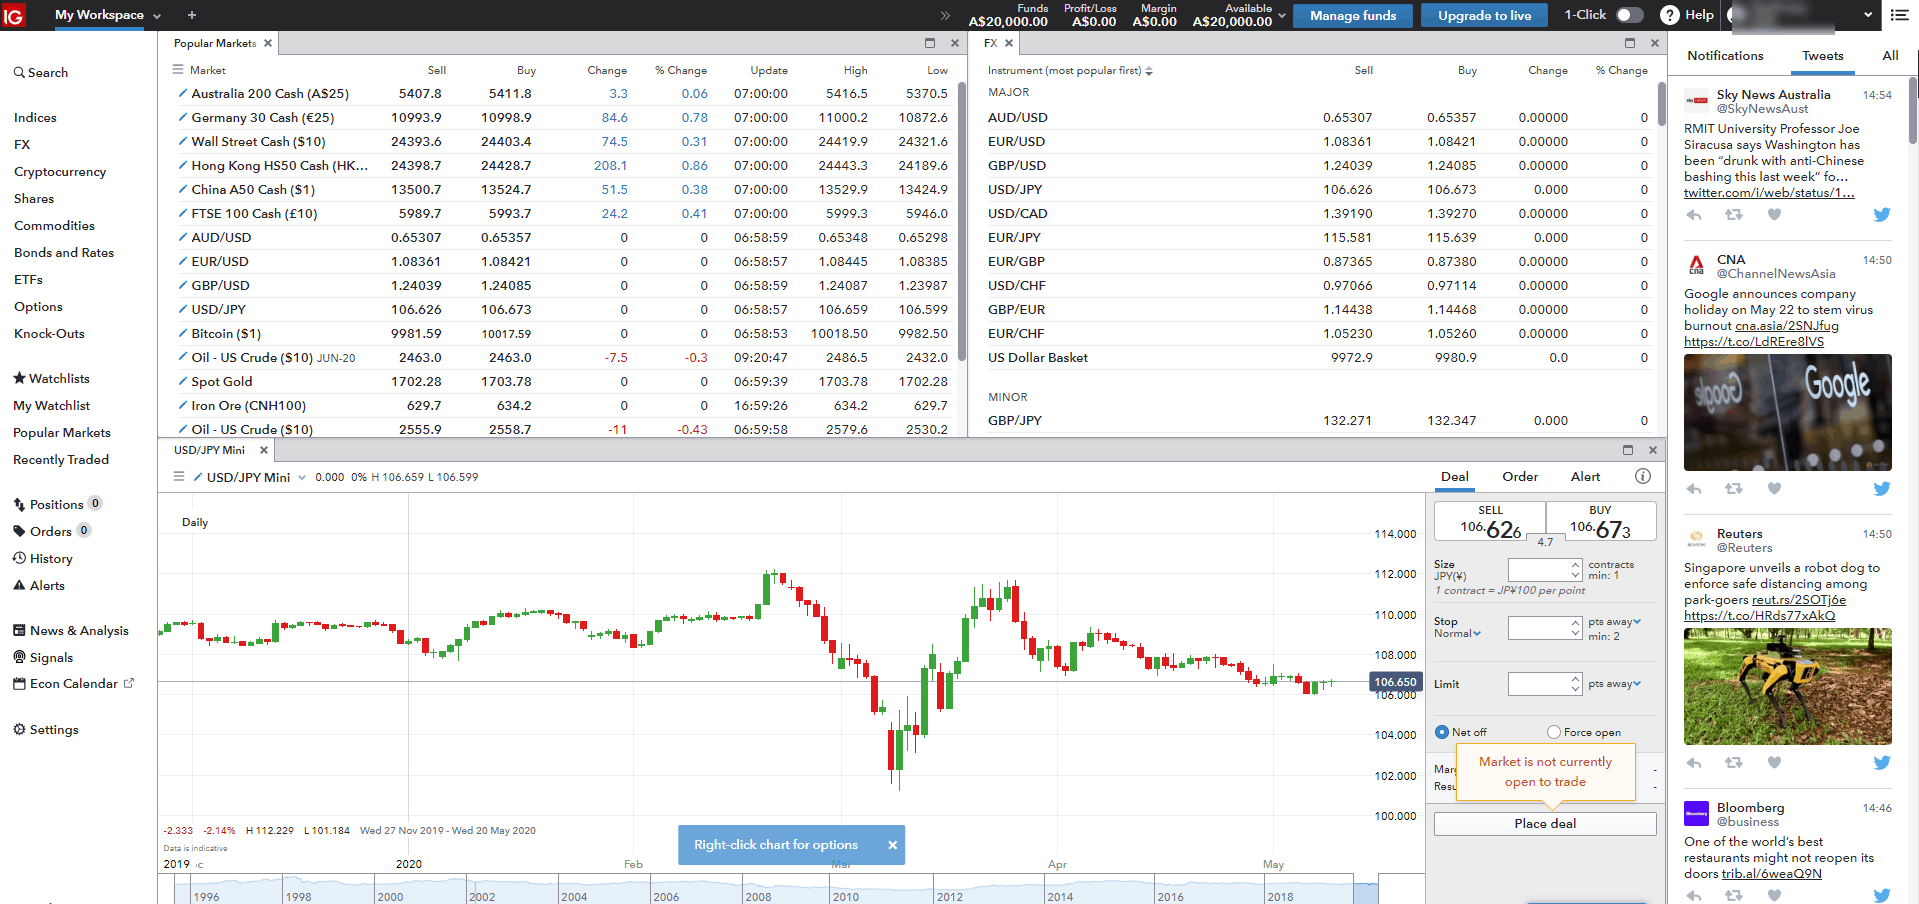1919x904 pixels.
Task: Click the Stop input field
Action: click(1539, 628)
